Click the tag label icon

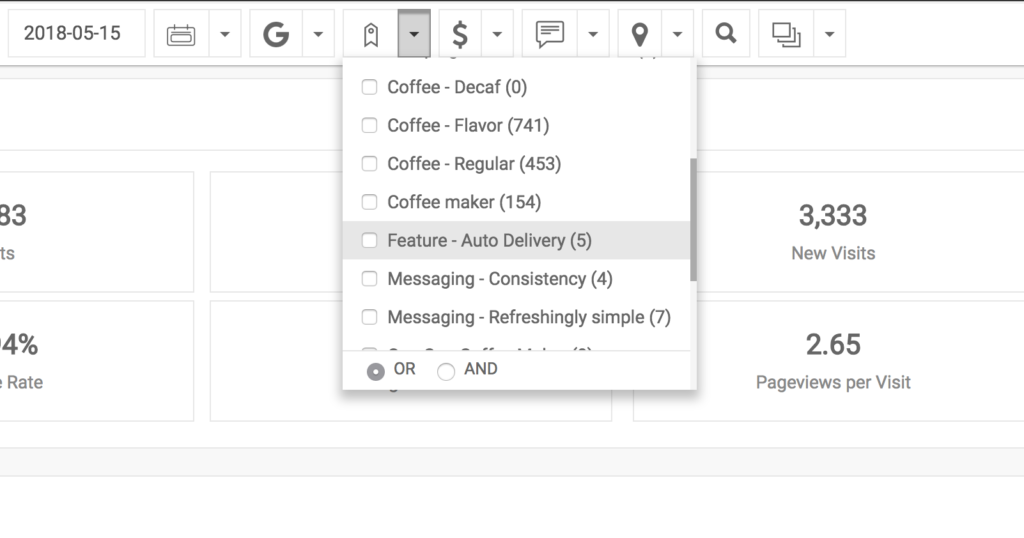[x=370, y=33]
